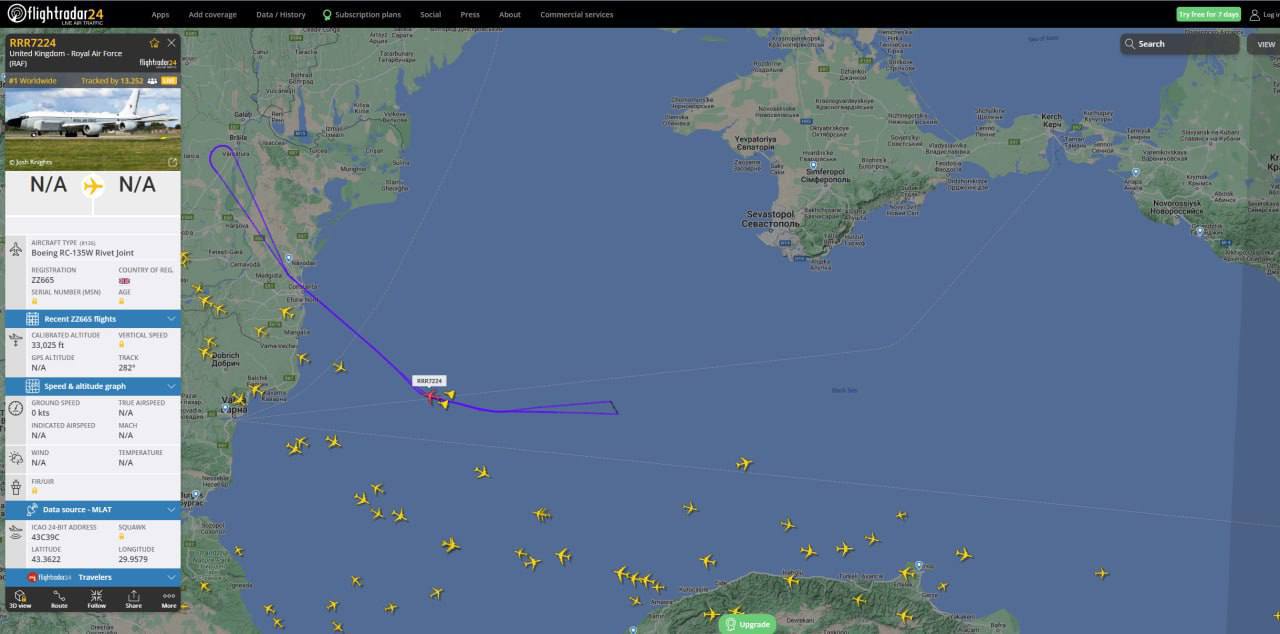Open the Subscription plans menu item
The height and width of the screenshot is (634, 1280).
pos(361,15)
